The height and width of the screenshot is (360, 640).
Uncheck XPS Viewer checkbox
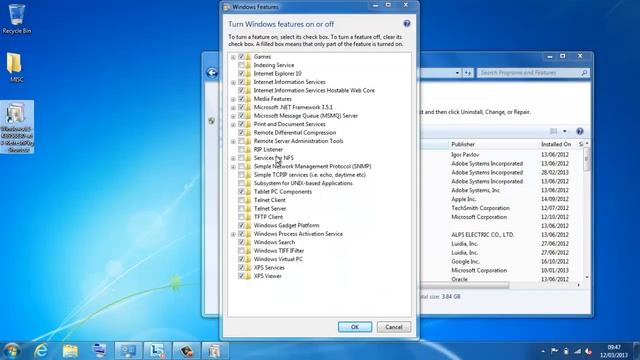(x=241, y=276)
